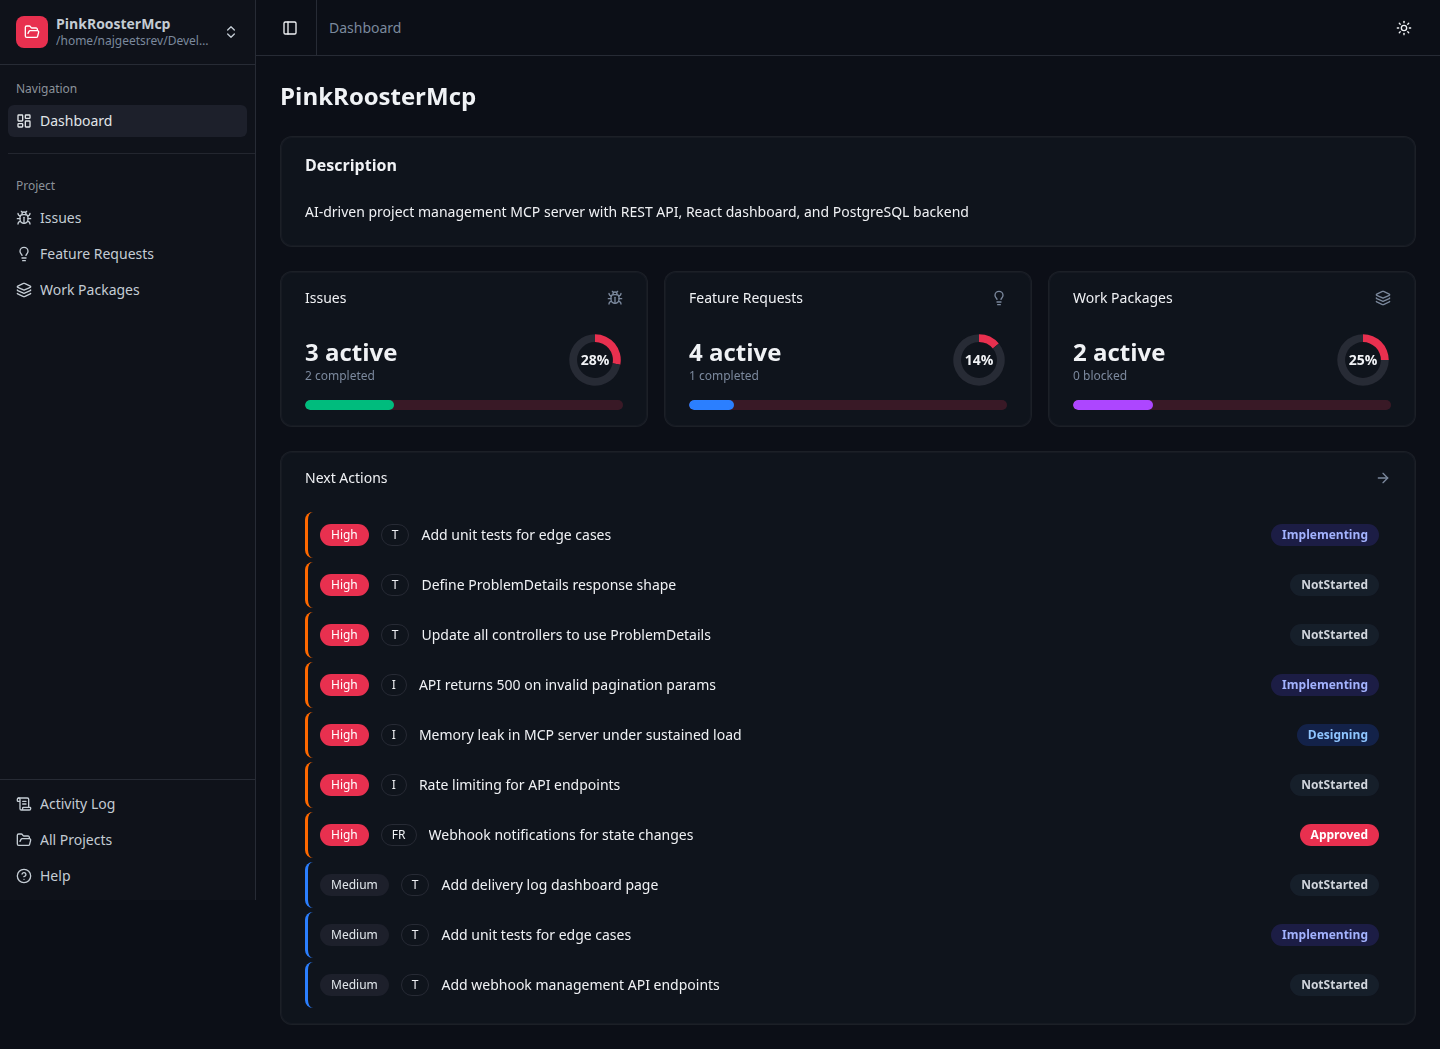
Task: Open the Activity Log link
Action: [x=127, y=804]
